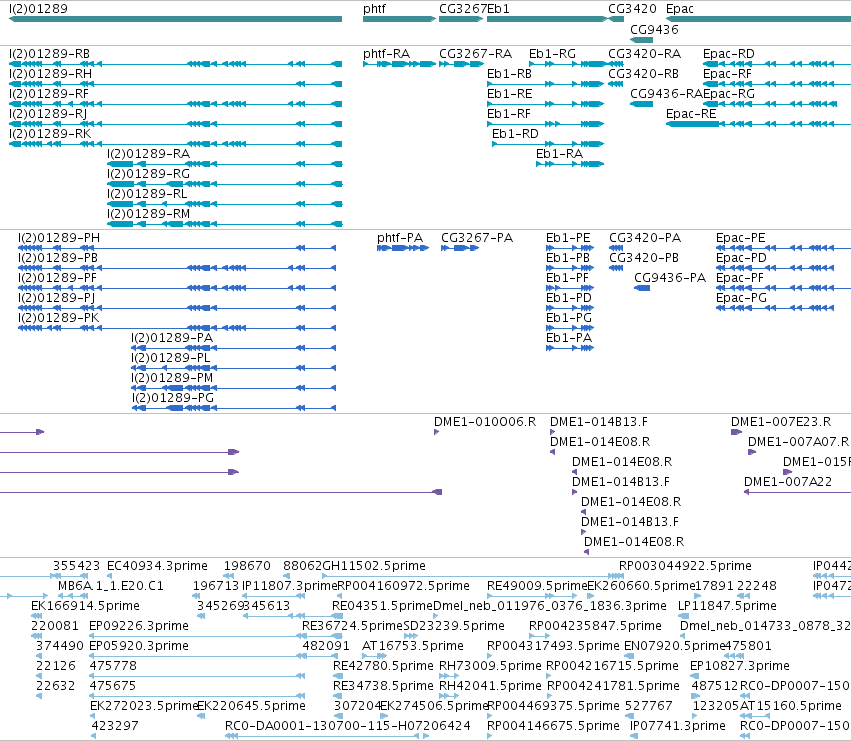Click the l(2)01289 gene label
Image resolution: width=851 pixels, height=741 pixels.
39,9
